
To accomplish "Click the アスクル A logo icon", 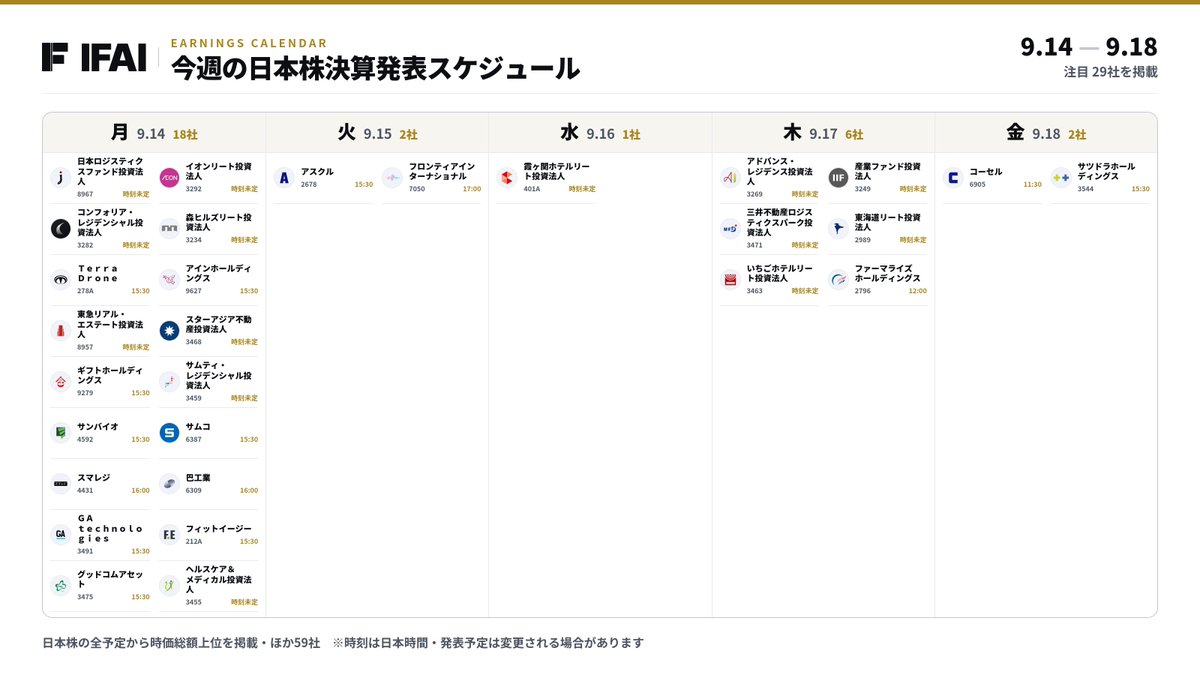I will click(284, 178).
